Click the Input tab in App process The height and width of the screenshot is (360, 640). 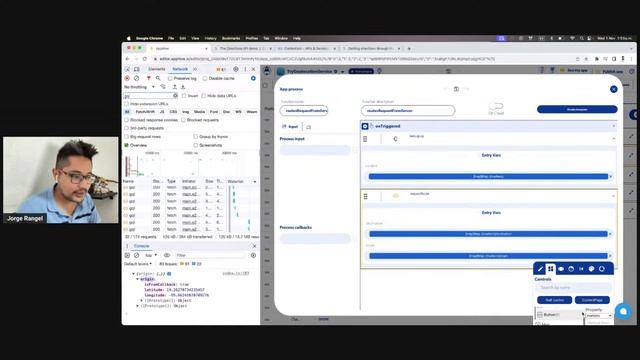[x=290, y=127]
